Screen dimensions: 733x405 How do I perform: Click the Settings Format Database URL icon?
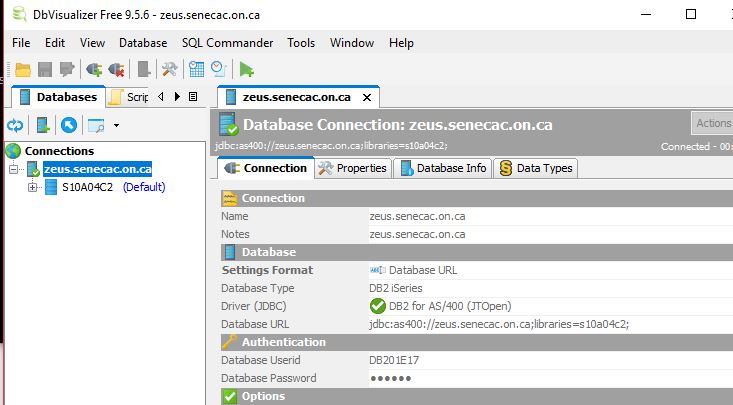pos(377,270)
